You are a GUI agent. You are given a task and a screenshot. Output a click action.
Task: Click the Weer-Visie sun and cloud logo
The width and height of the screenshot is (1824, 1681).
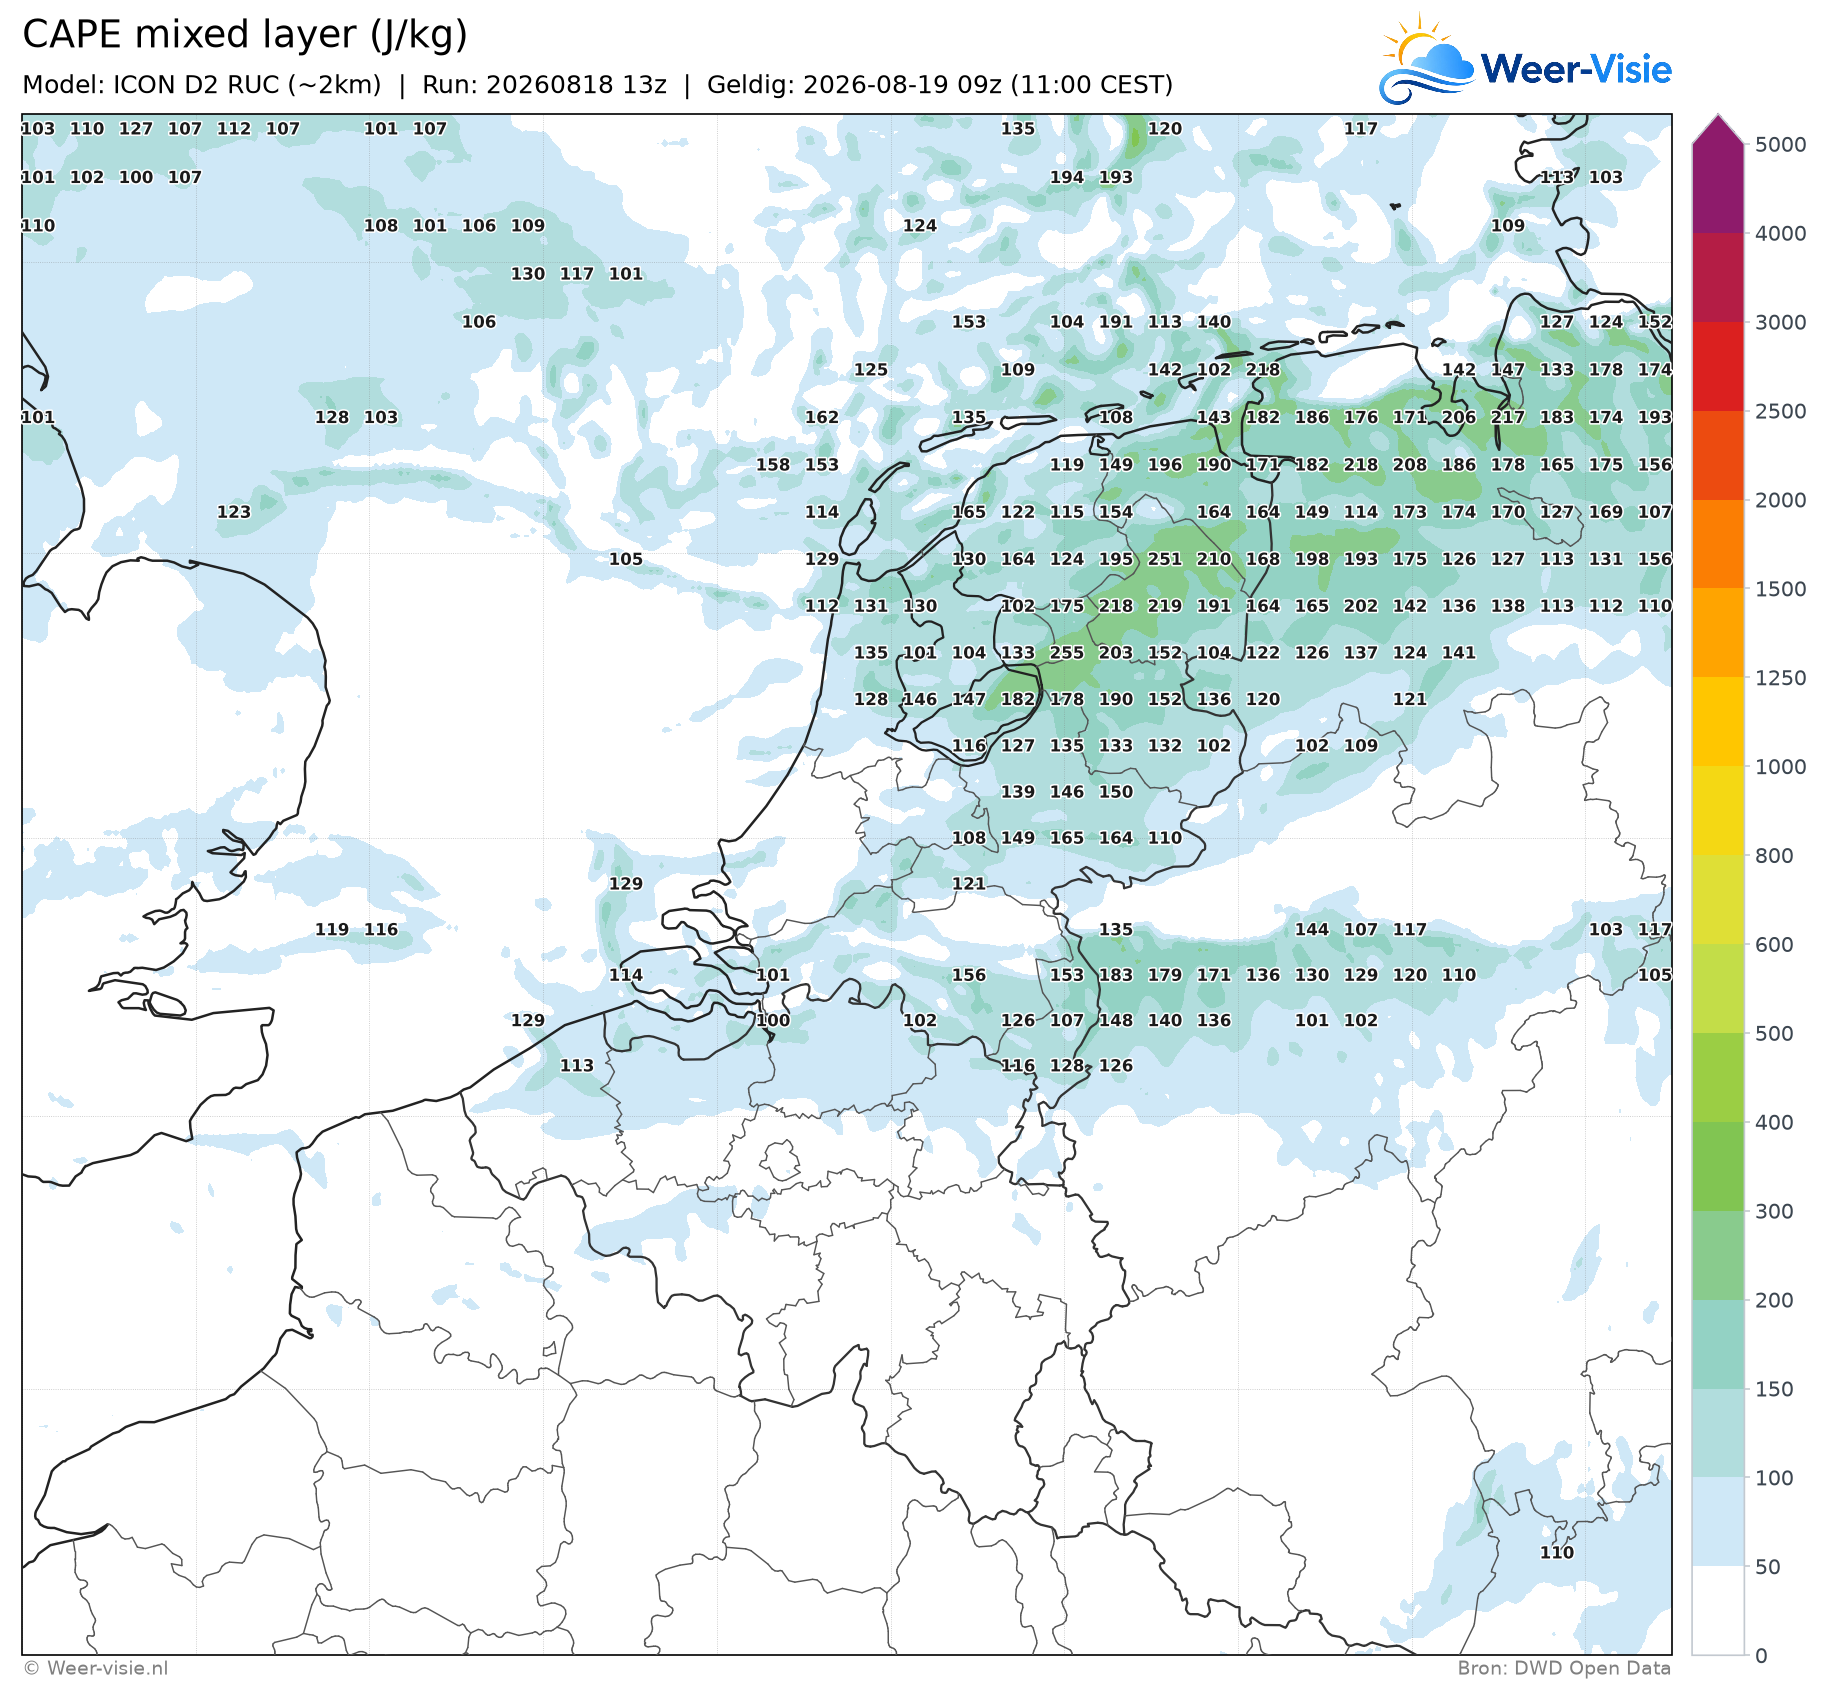click(1426, 58)
